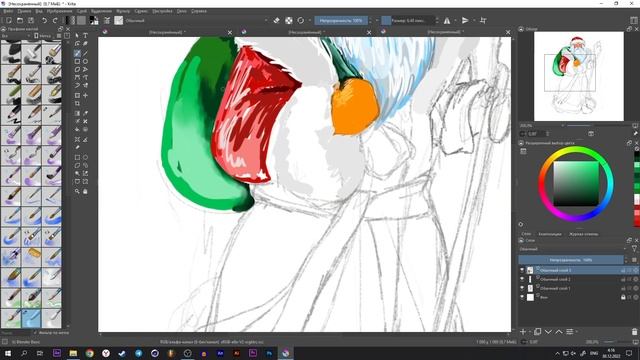Open layer blending mode dropdown in Layers panel
Screen dimensions: 640x360
(573, 249)
